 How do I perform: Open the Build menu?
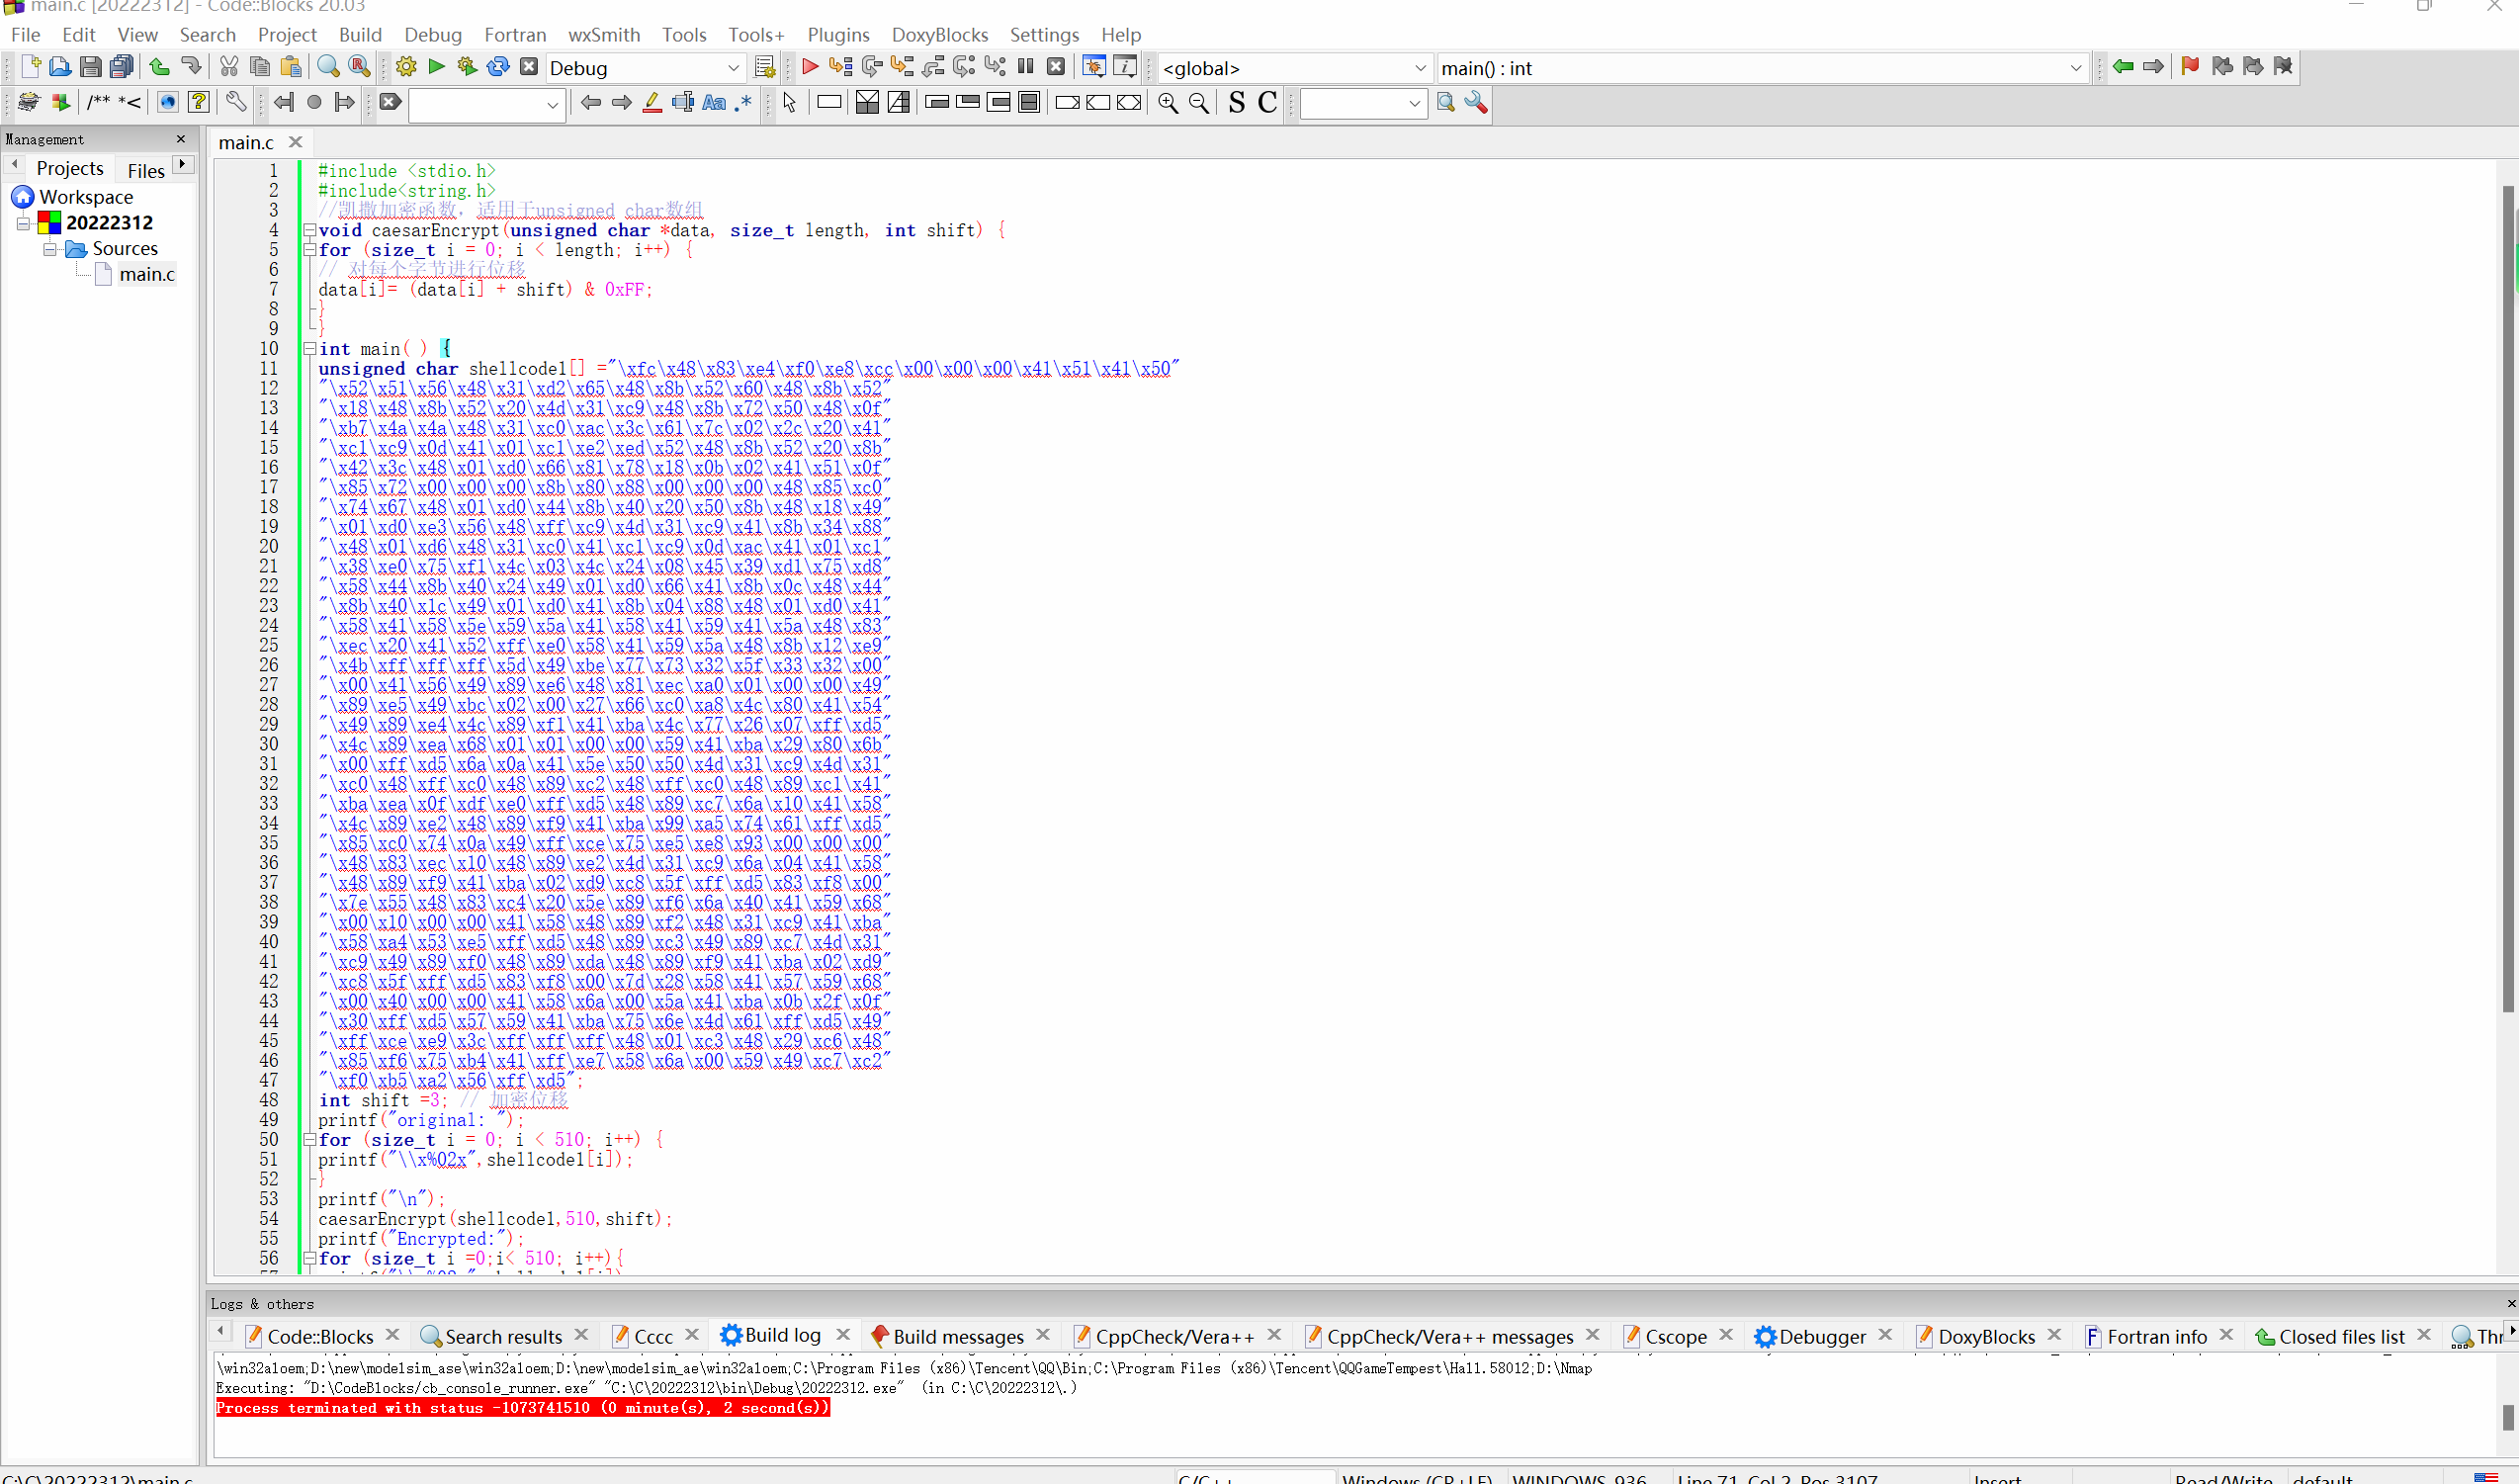[360, 35]
